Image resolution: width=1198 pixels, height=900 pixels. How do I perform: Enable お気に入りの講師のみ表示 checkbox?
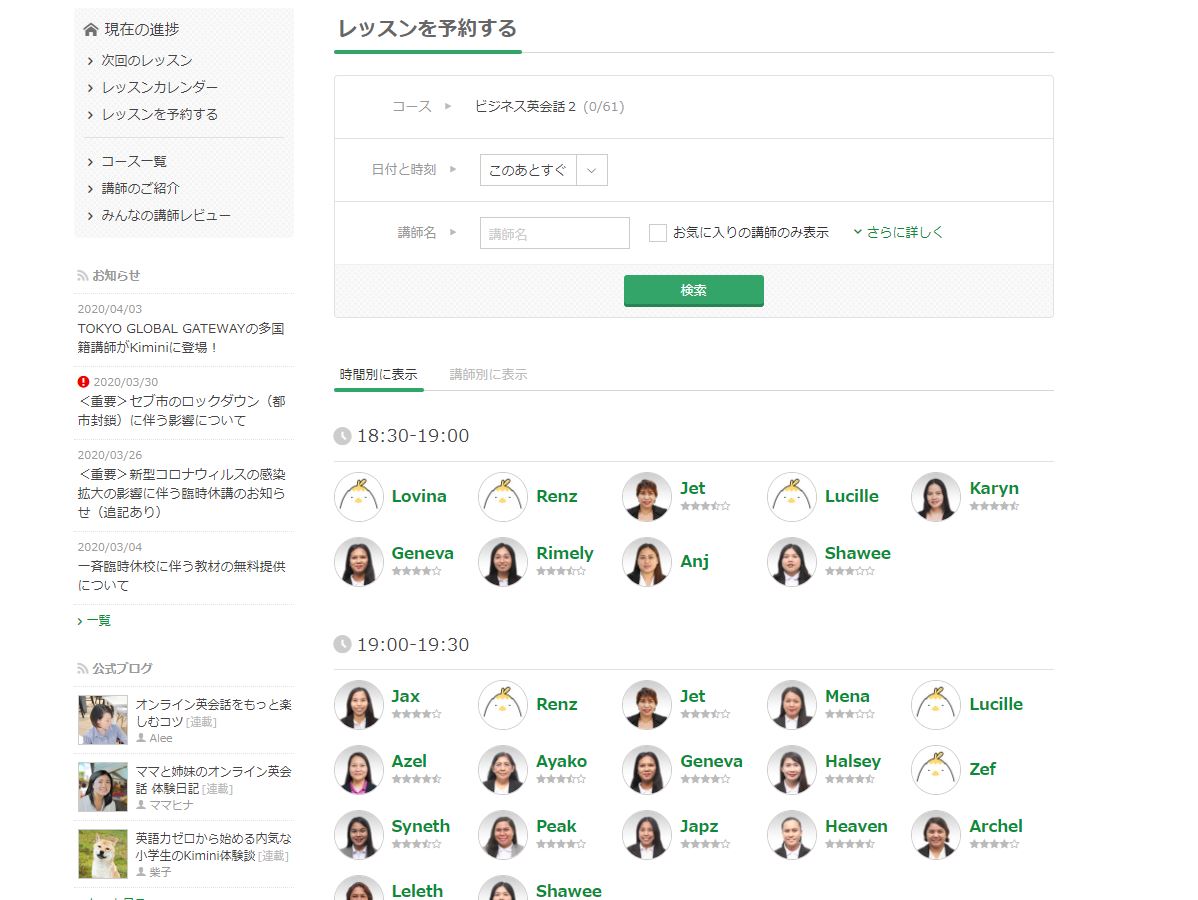pyautogui.click(x=657, y=233)
